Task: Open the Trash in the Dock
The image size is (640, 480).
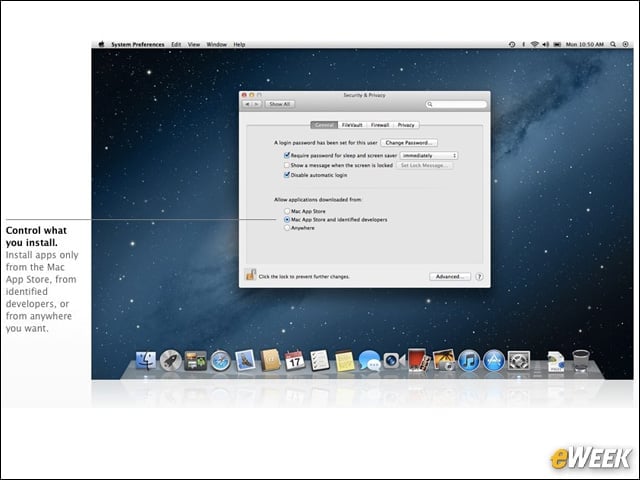Action: pos(581,361)
